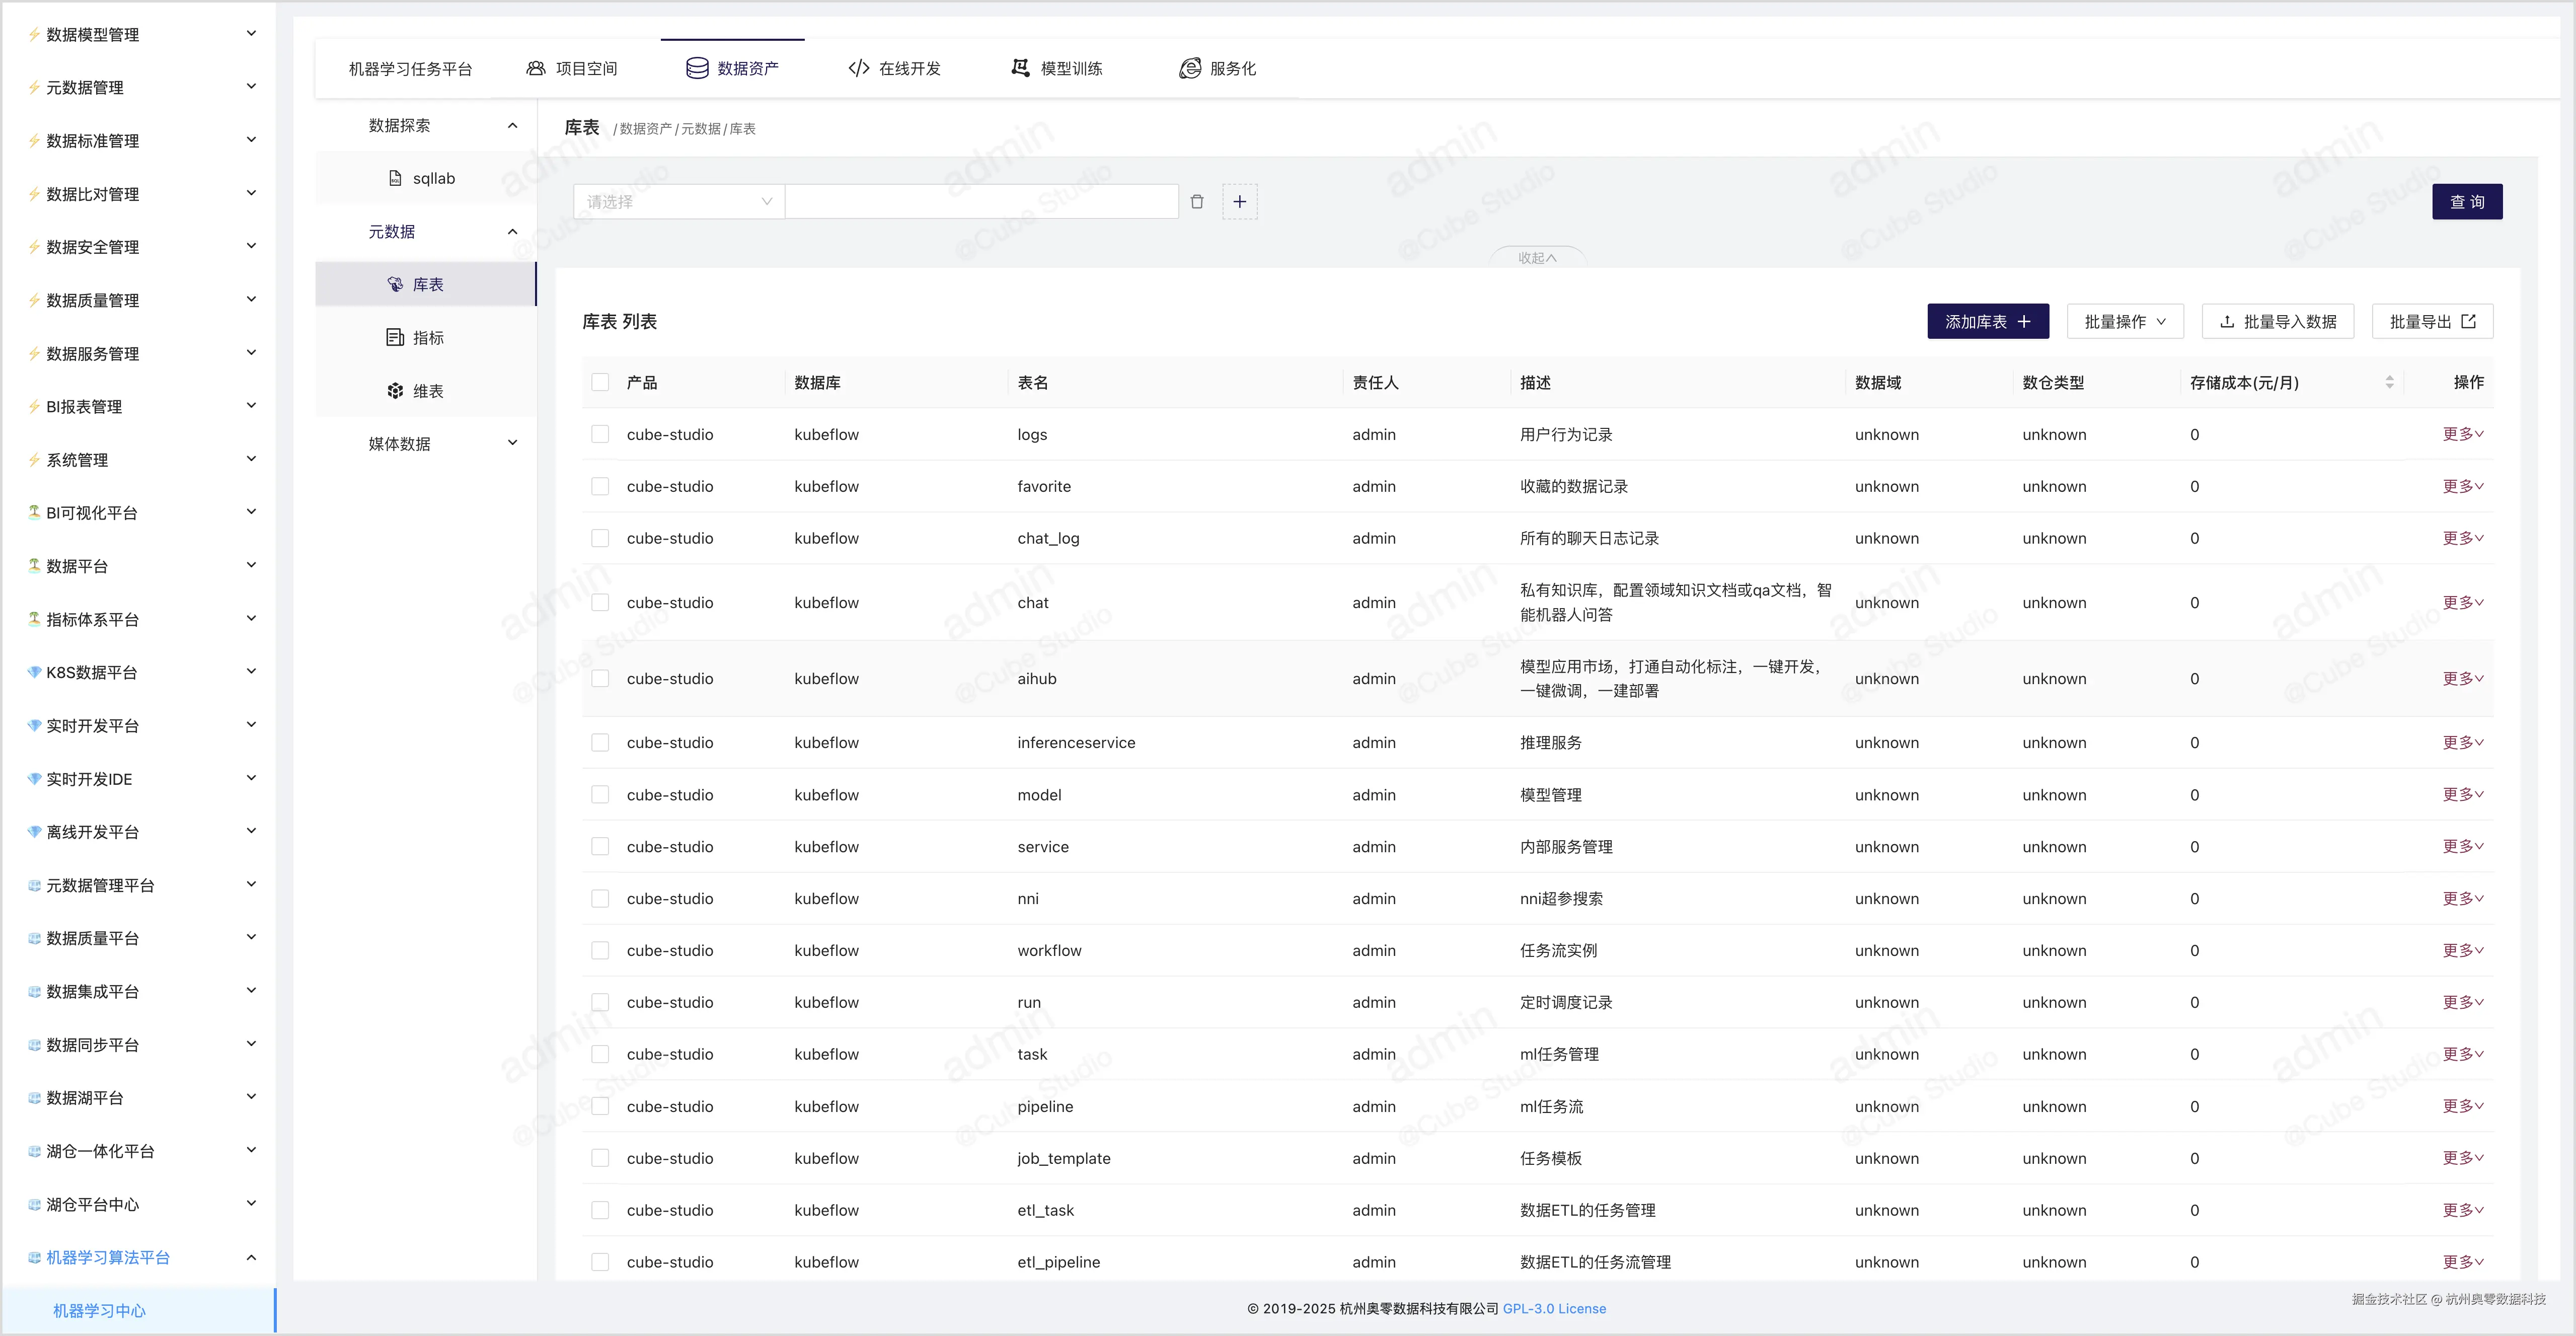Click the 添加库表 button
The image size is (2576, 1336).
1987,322
